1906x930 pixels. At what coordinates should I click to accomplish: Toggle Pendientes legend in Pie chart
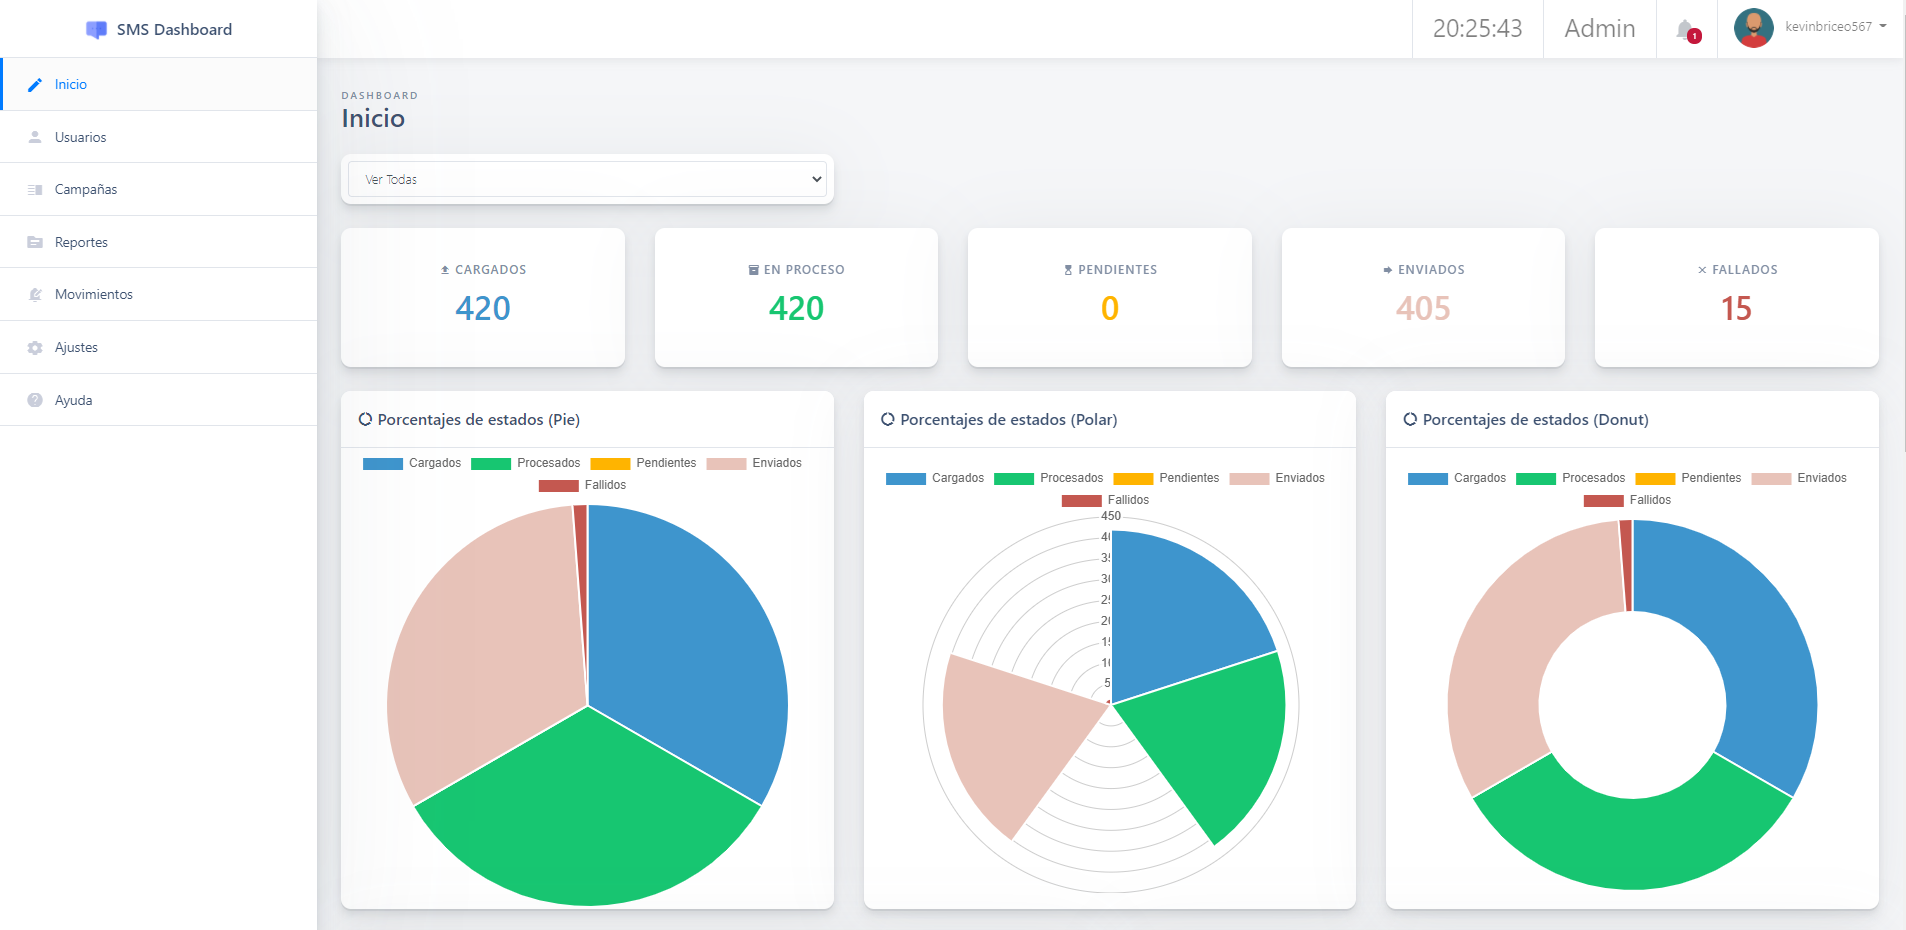tap(643, 463)
